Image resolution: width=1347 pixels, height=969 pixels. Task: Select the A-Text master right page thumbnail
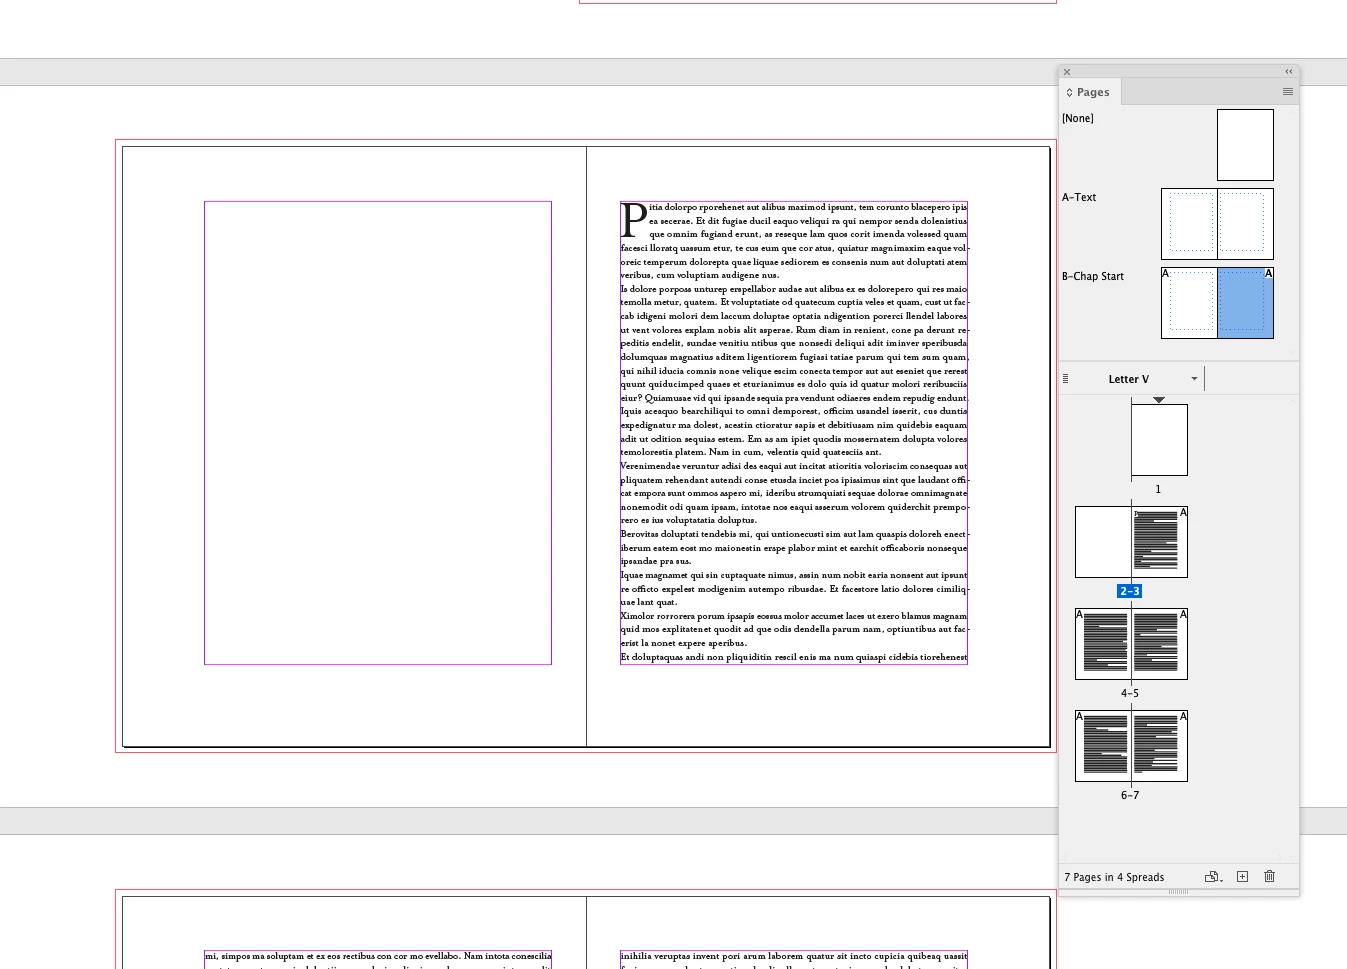1245,224
